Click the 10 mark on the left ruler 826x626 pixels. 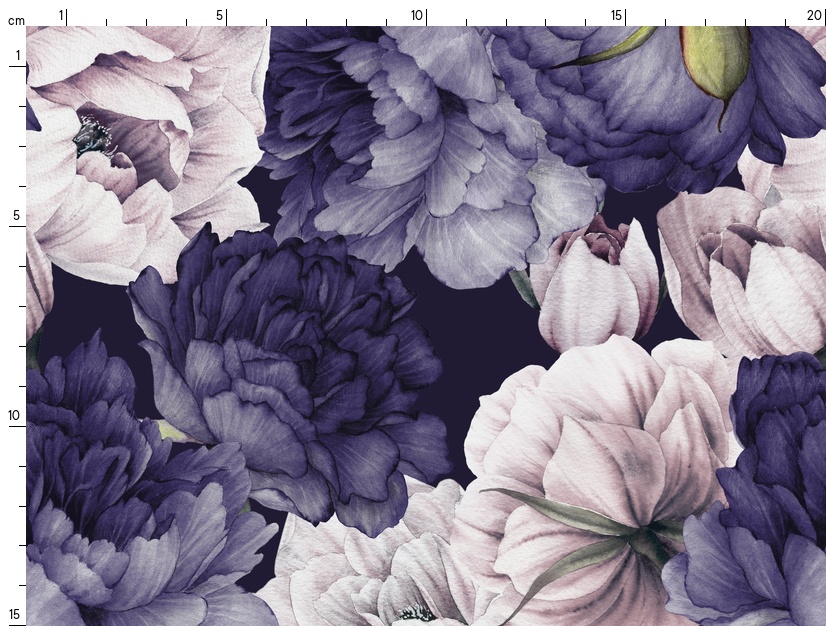[15, 415]
